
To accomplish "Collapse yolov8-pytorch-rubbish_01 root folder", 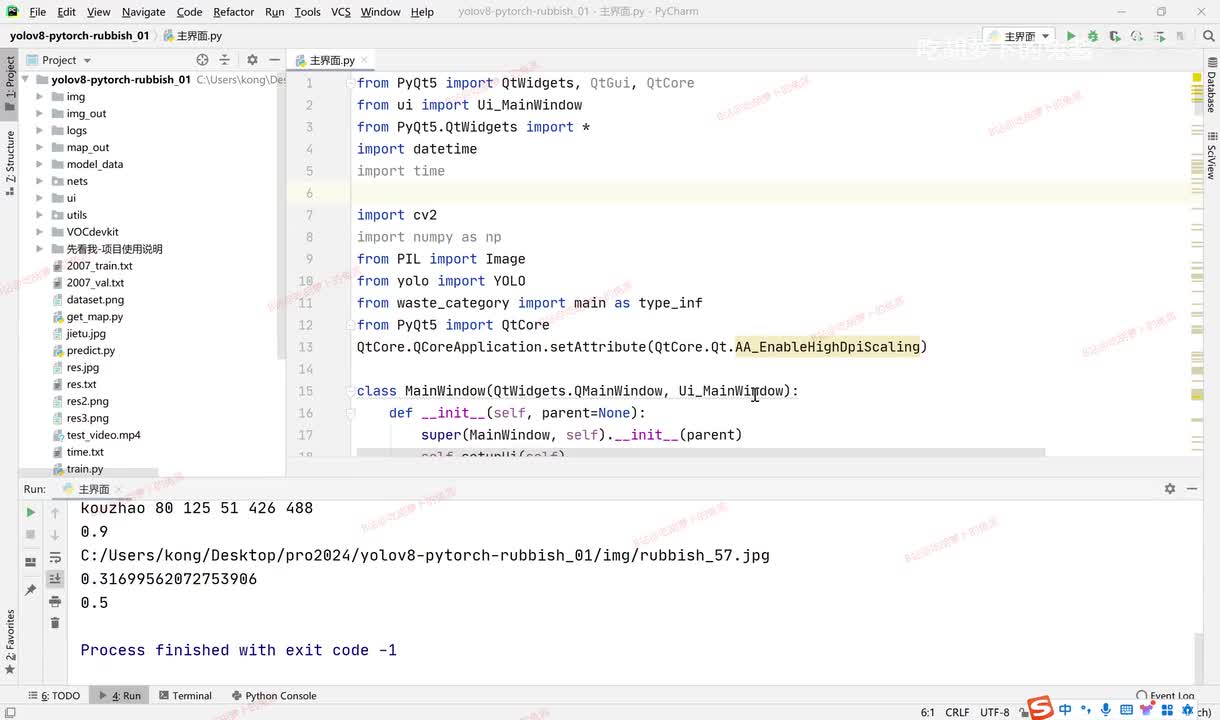I will 27,79.
